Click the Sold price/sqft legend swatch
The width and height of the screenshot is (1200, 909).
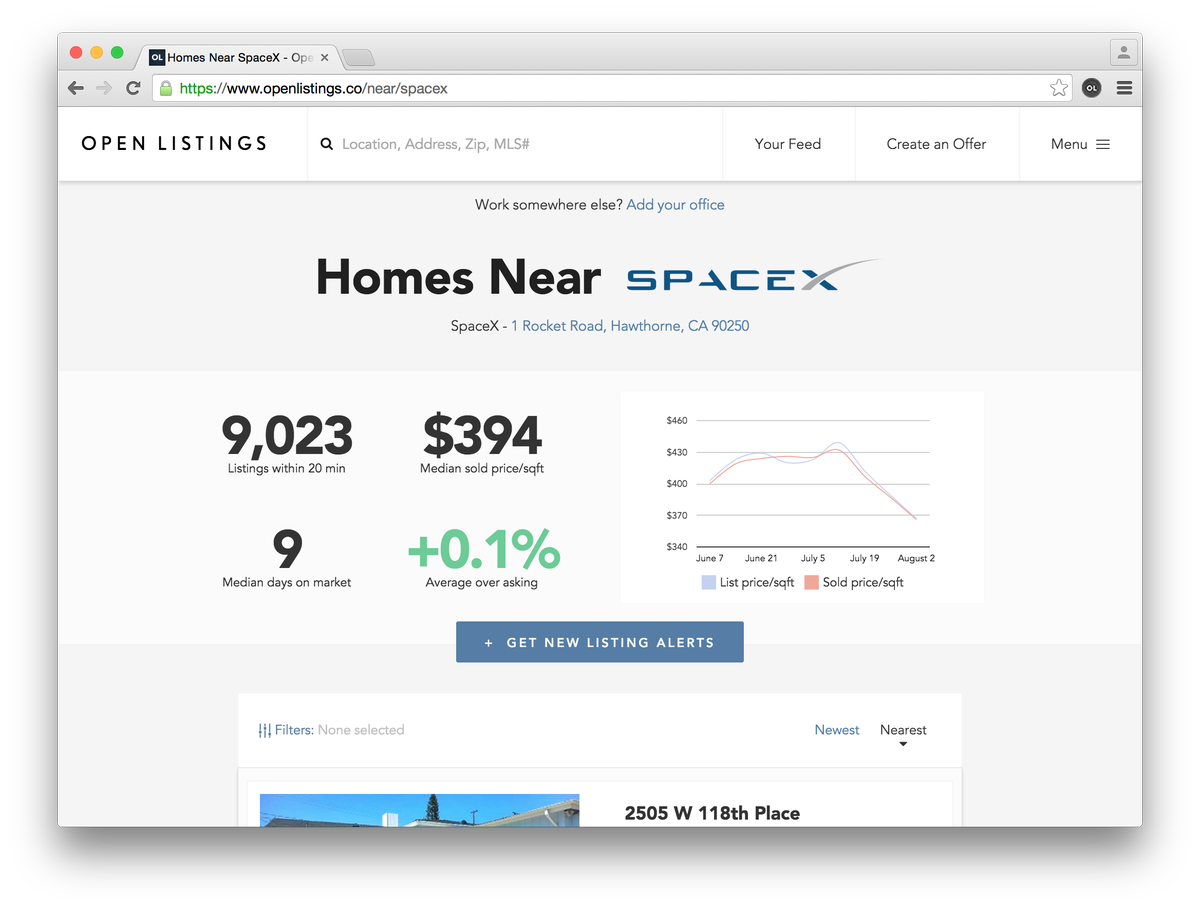pos(811,582)
